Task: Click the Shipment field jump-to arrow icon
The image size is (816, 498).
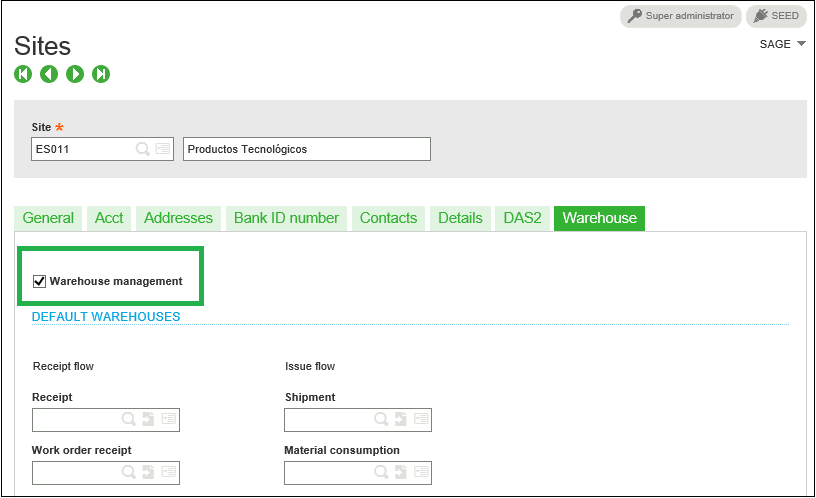Action: click(x=401, y=419)
